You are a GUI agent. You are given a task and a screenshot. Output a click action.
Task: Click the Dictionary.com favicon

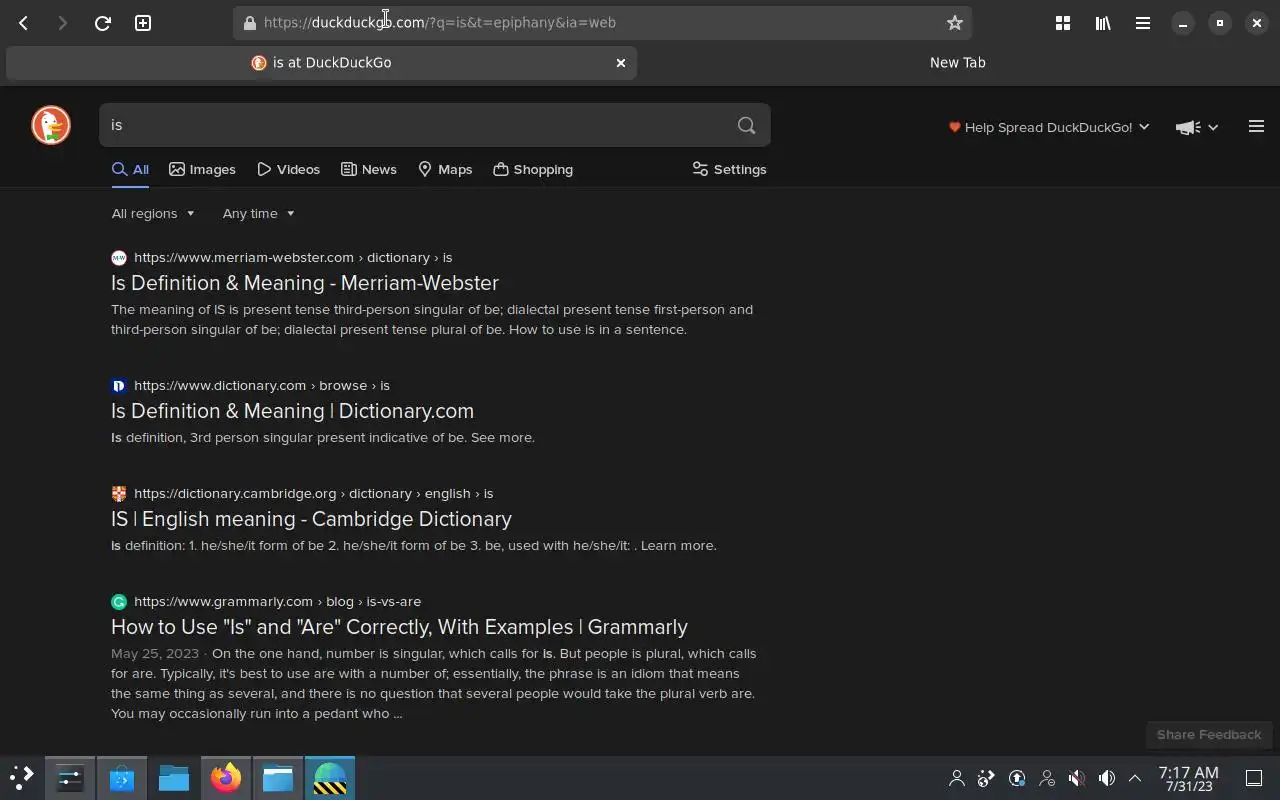pyautogui.click(x=119, y=385)
